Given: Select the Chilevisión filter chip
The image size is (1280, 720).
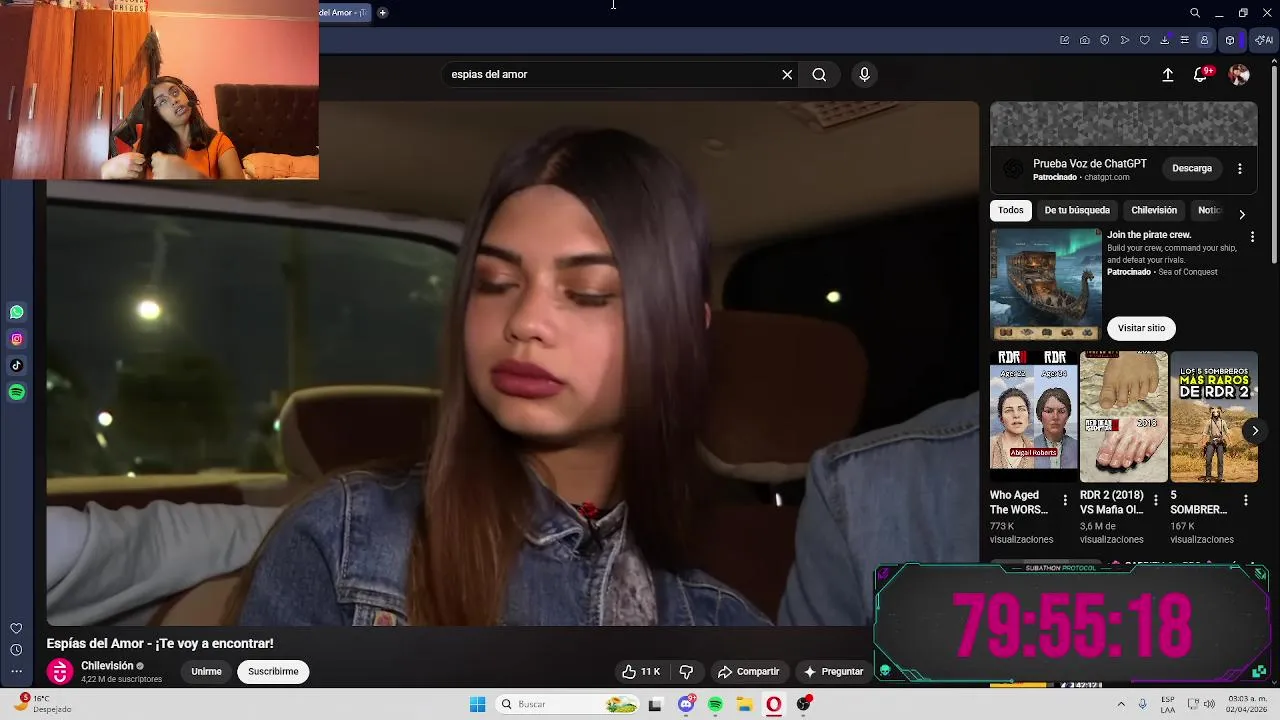Looking at the screenshot, I should pos(1154,210).
